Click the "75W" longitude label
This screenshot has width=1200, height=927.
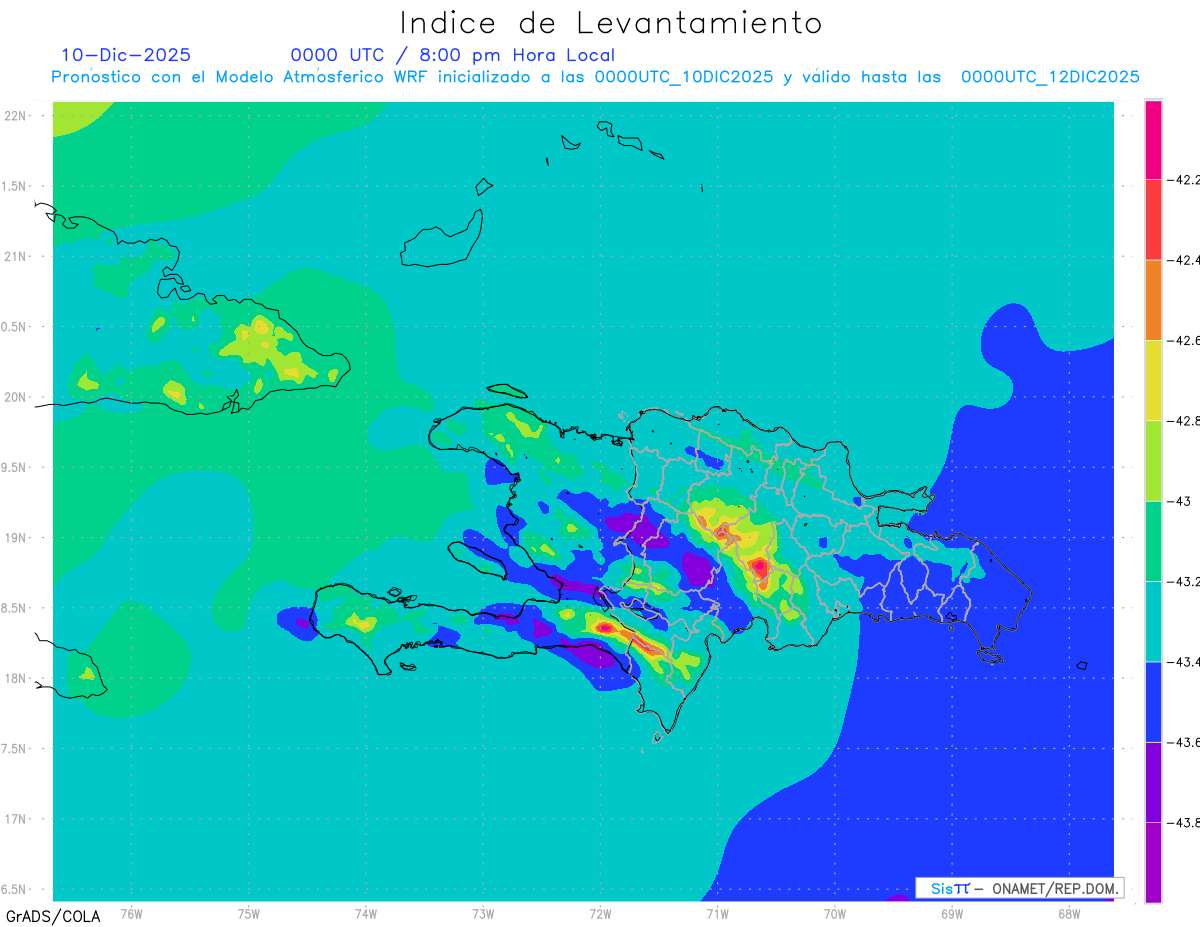point(249,913)
